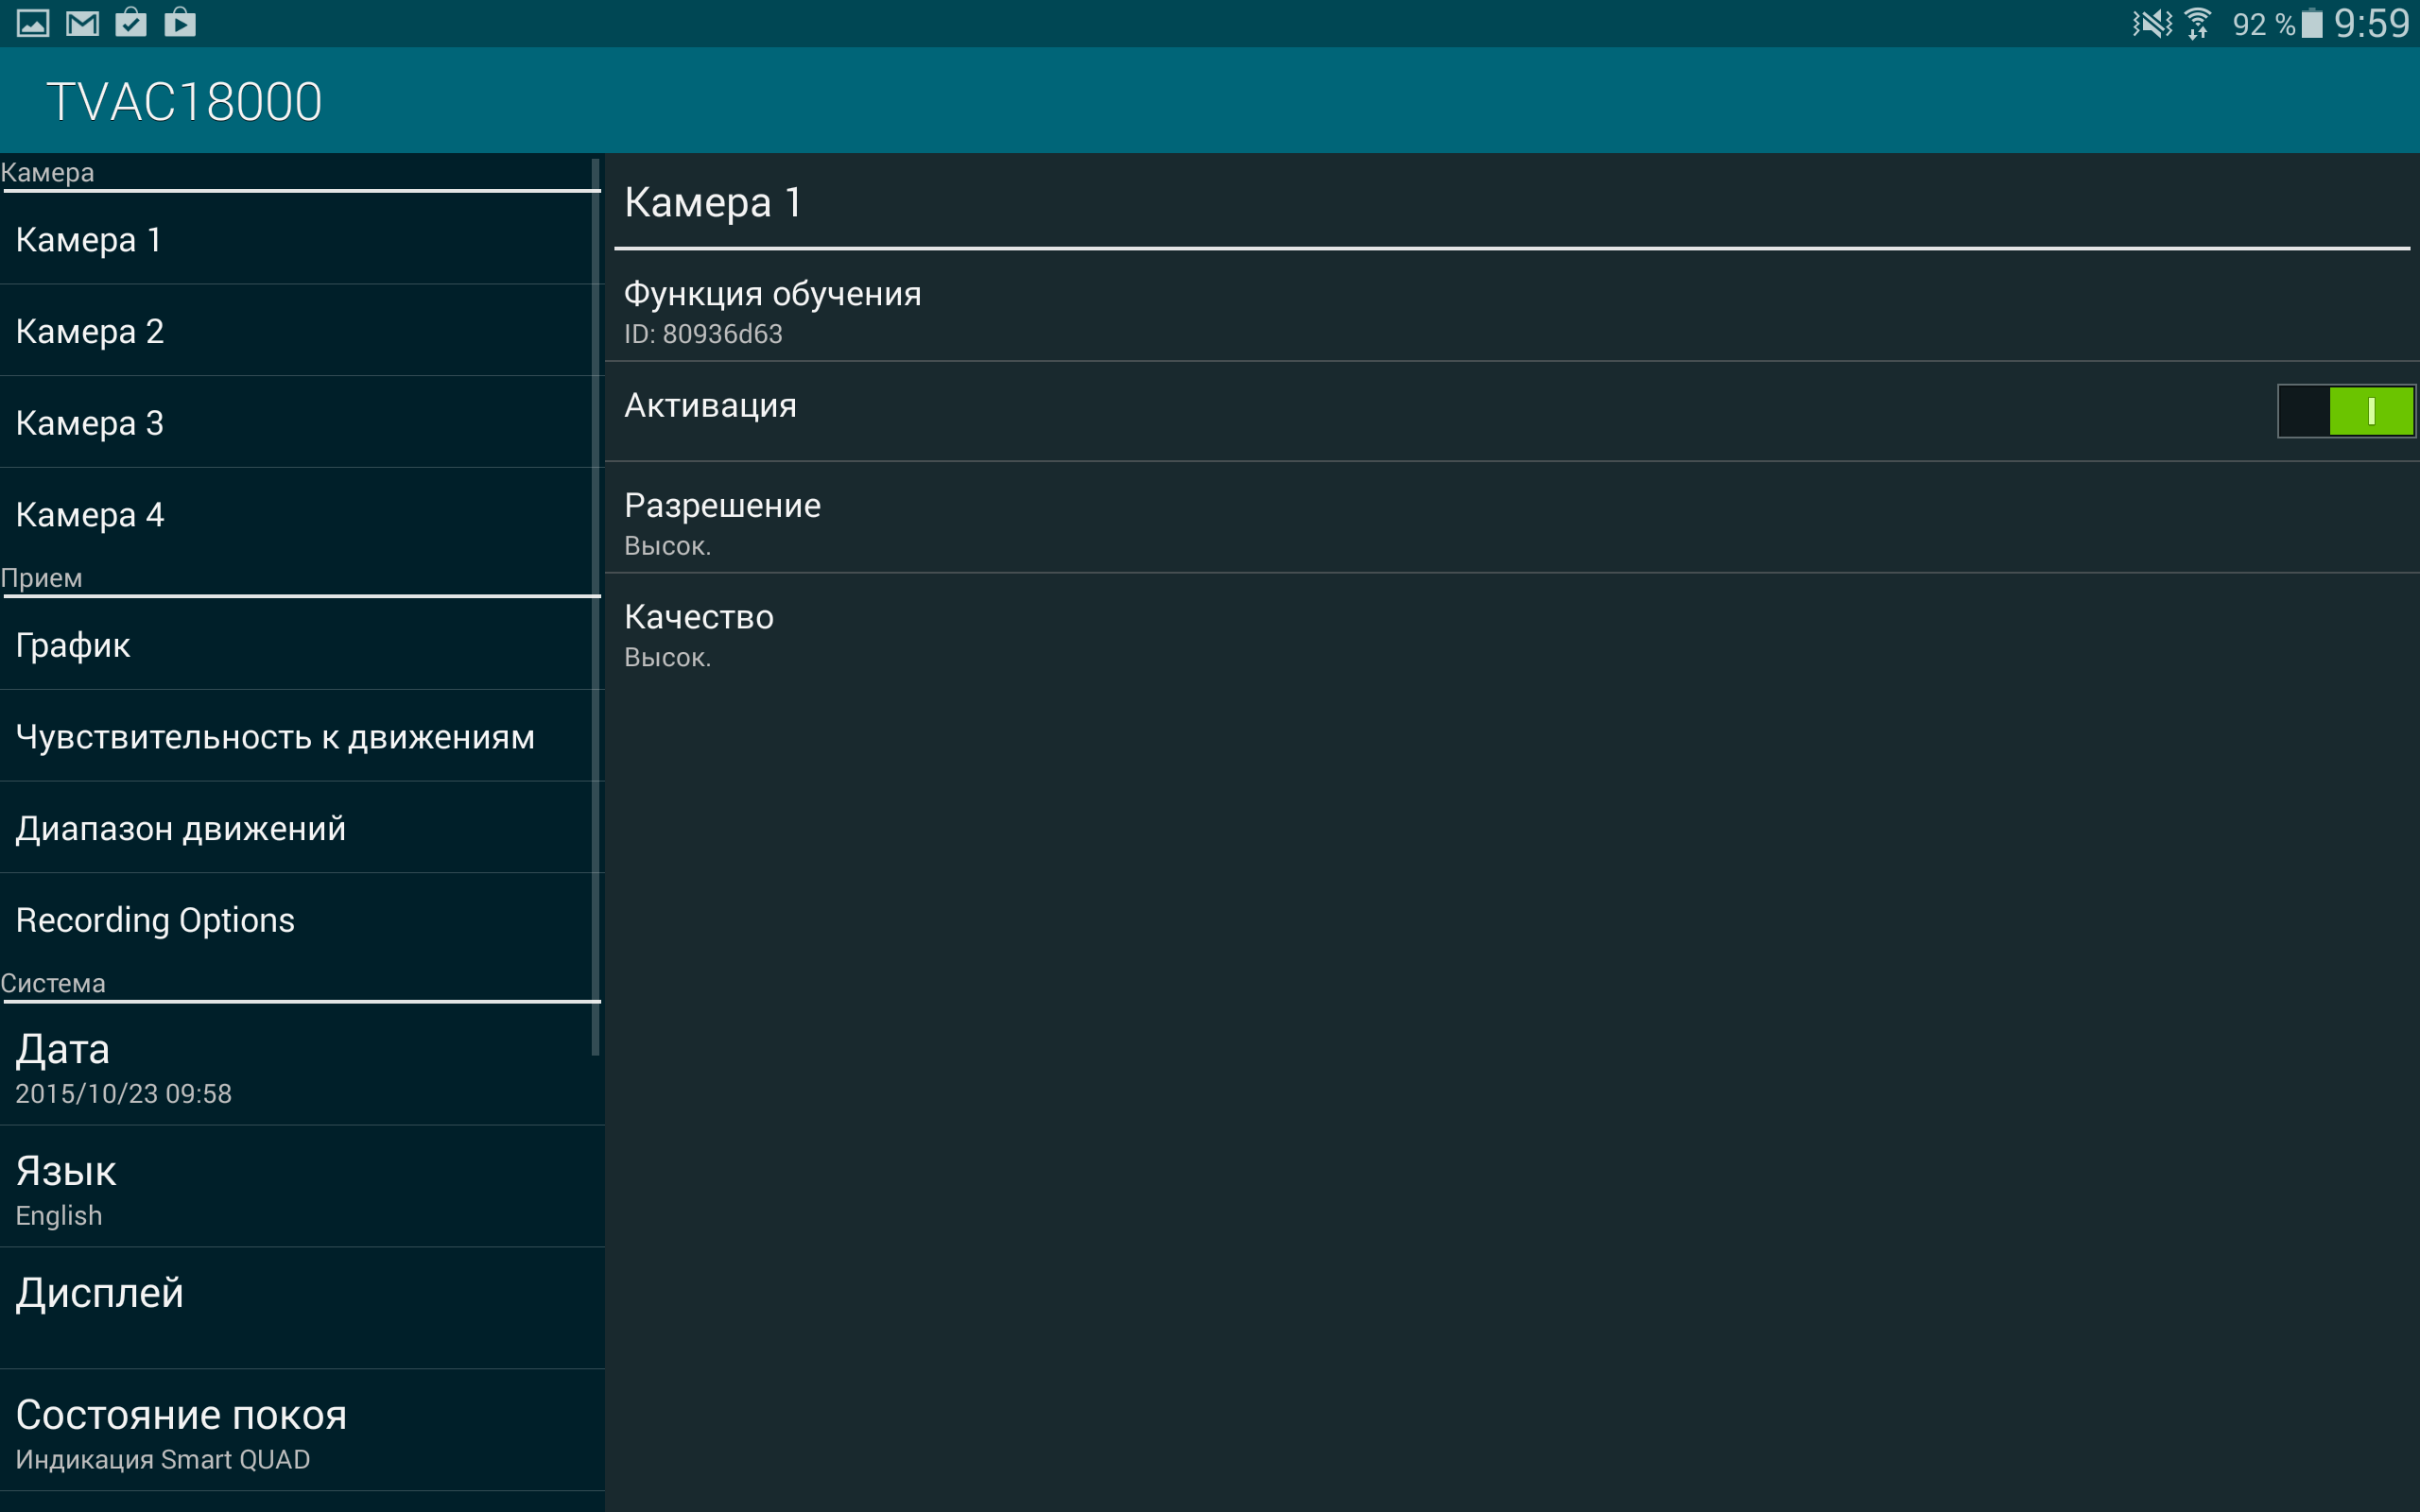Viewport: 2420px width, 1512px height.
Task: Tap the task-complete briefcase notification icon
Action: tap(131, 22)
